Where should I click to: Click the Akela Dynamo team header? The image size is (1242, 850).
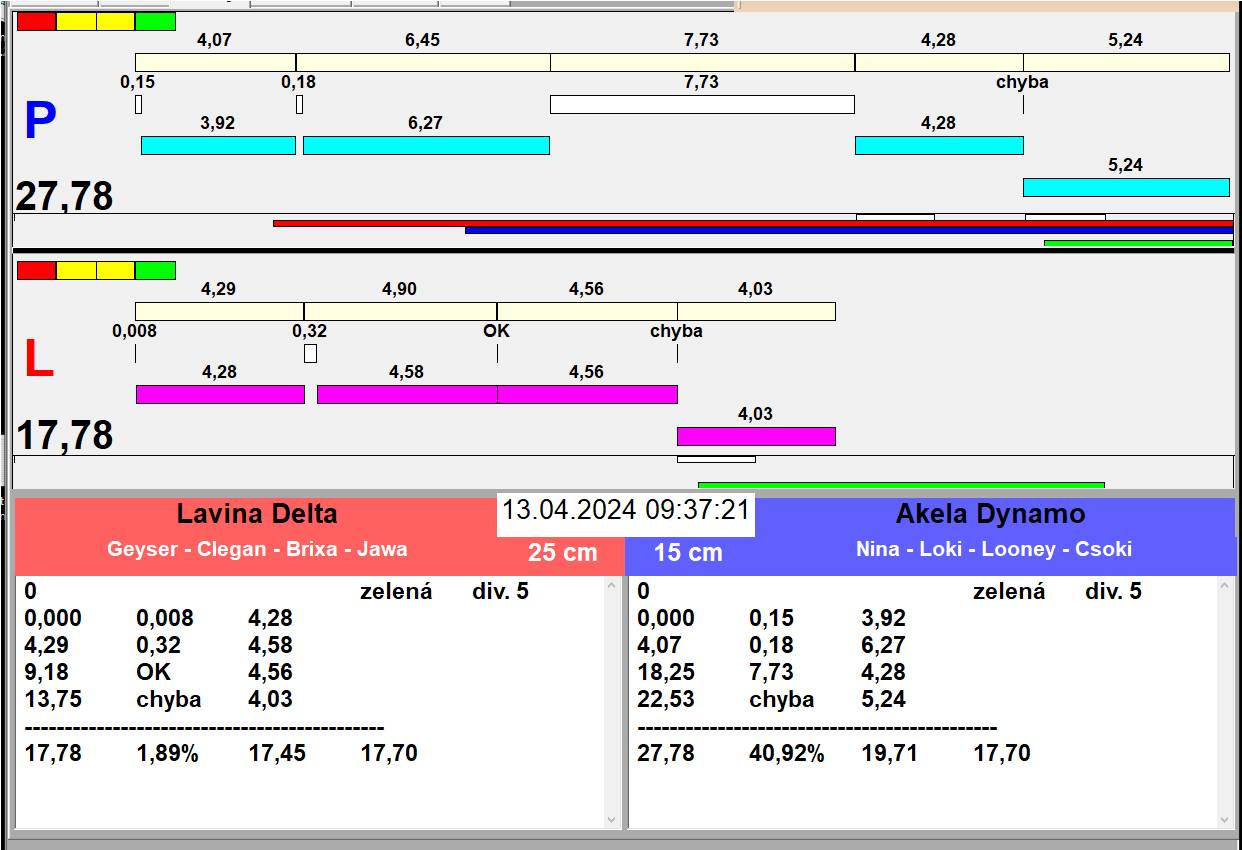point(990,514)
